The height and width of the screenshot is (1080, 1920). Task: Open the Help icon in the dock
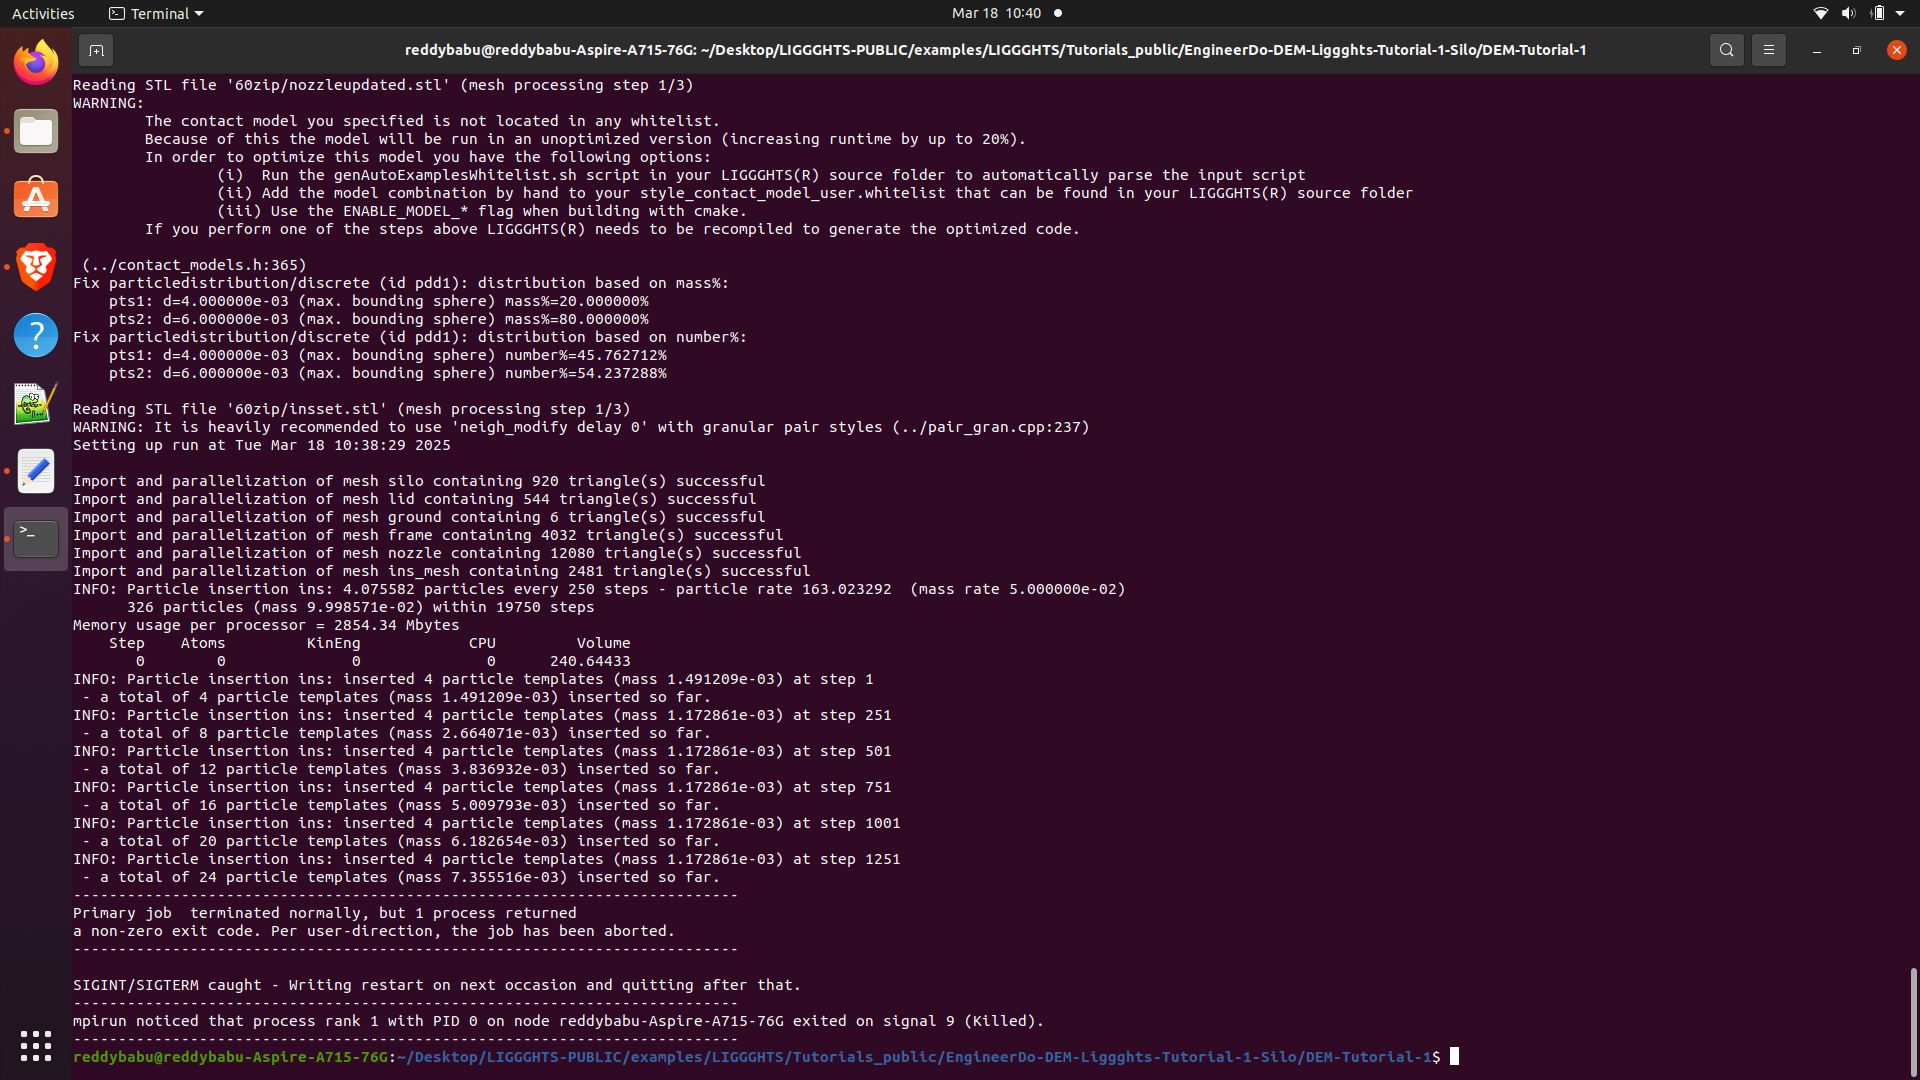pos(36,335)
